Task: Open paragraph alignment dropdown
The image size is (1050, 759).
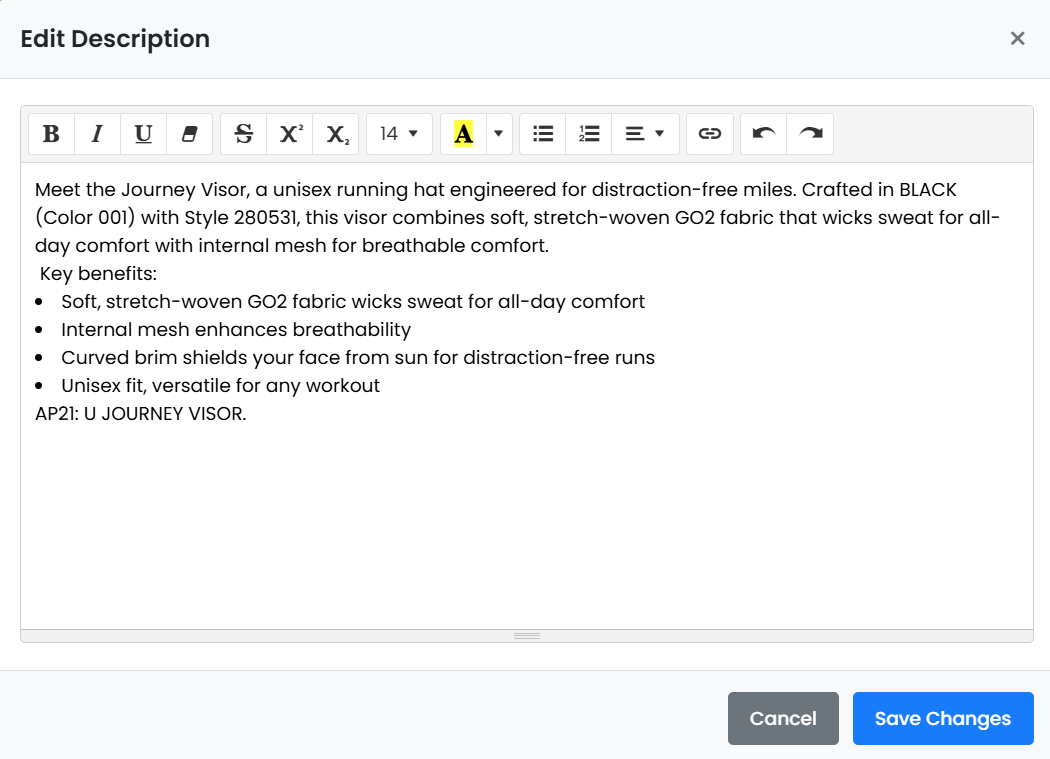Action: click(645, 134)
